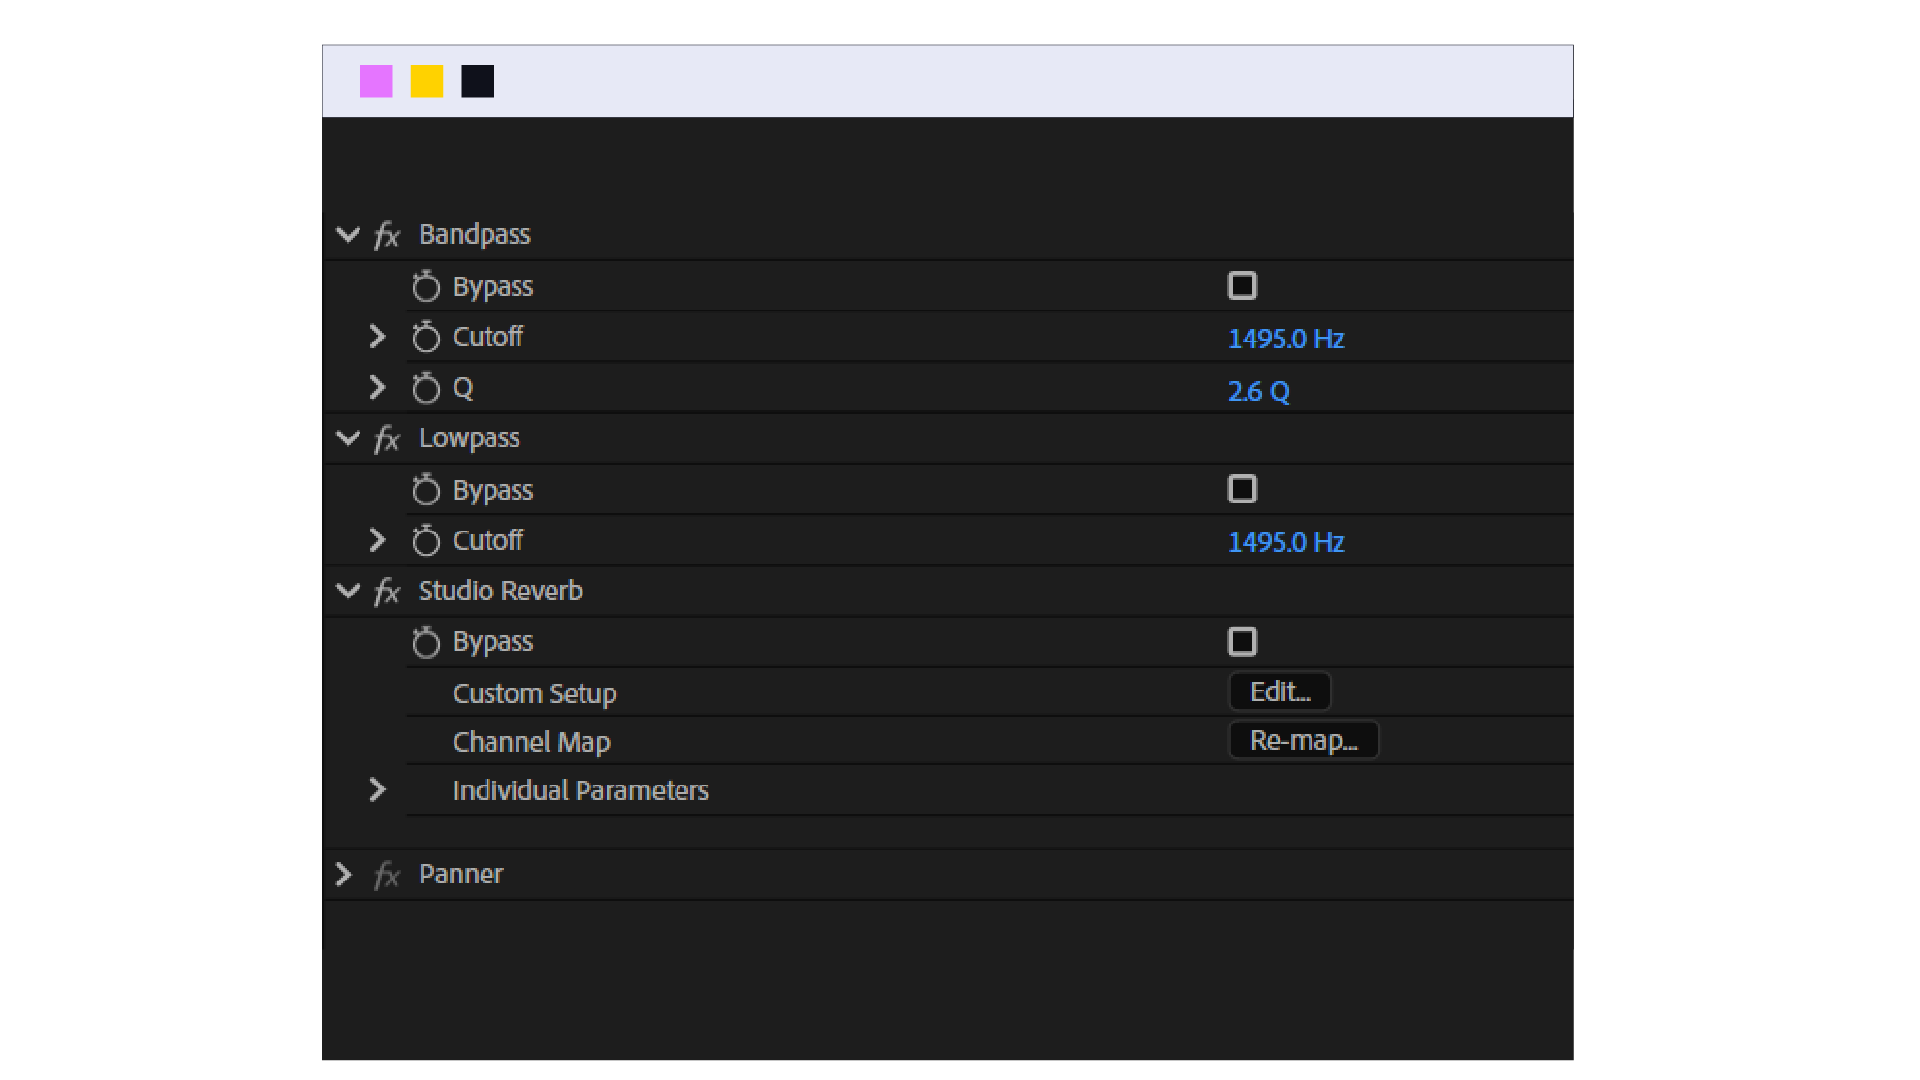Open the Channel Map Re-map button
This screenshot has width=1920, height=1080.
[1304, 741]
